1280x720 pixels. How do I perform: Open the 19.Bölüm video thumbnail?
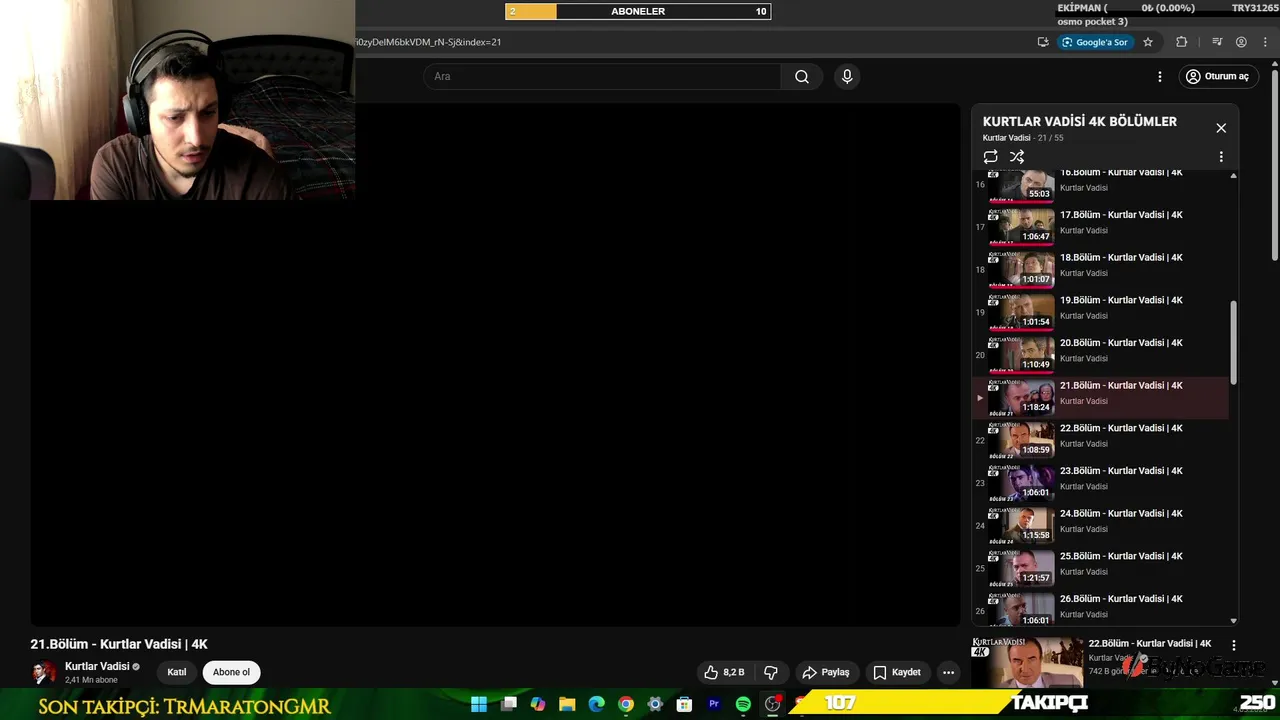coord(1021,312)
